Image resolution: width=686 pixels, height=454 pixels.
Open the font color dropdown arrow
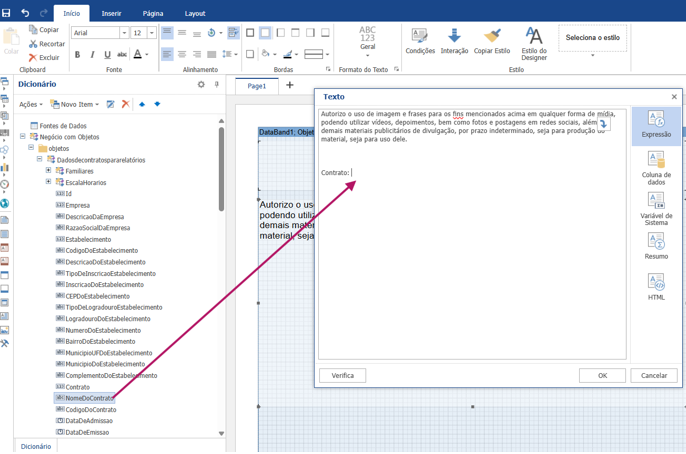click(x=147, y=55)
